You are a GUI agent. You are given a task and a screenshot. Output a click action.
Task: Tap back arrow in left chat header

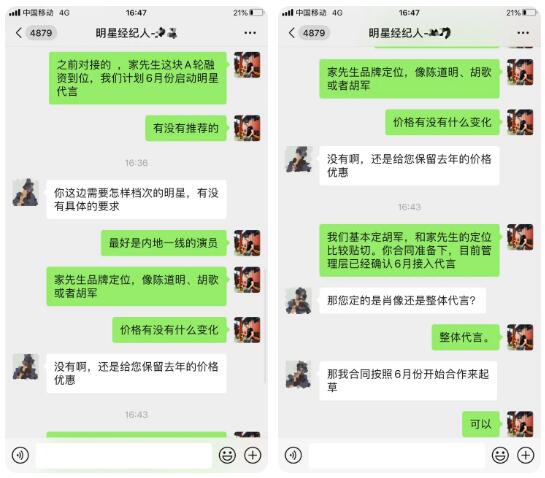tap(19, 33)
